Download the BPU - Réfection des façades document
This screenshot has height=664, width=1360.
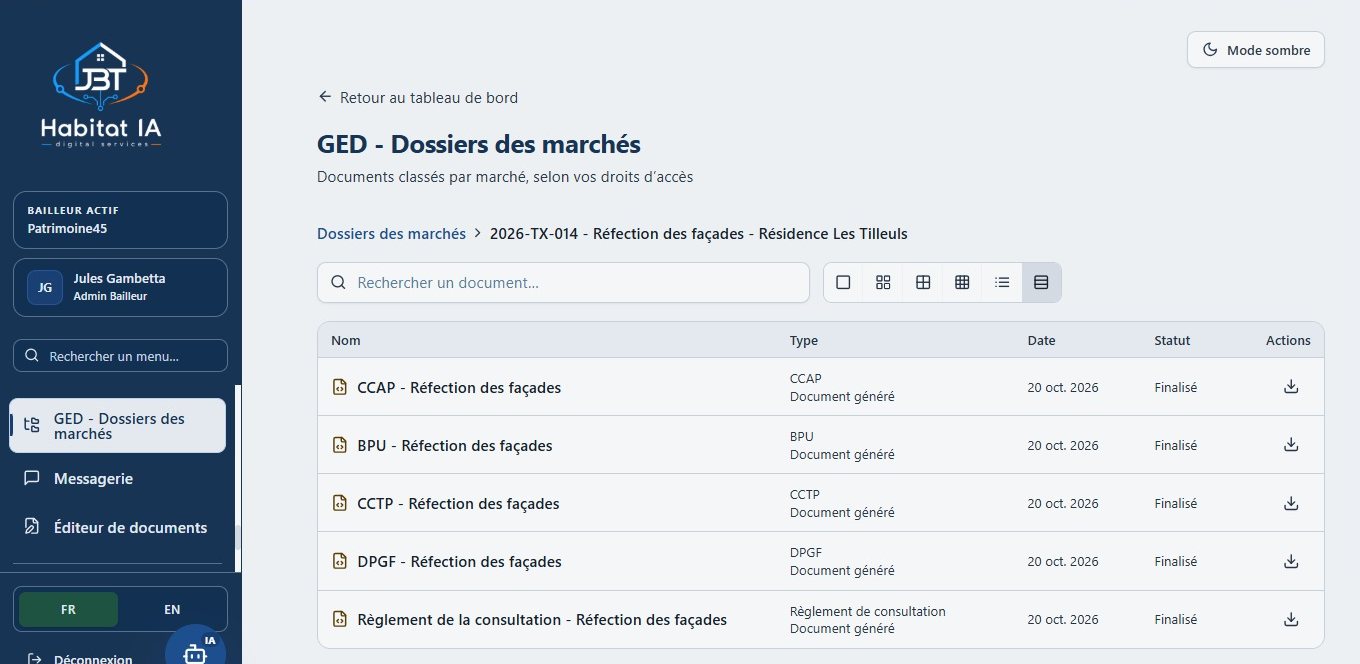(x=1291, y=445)
